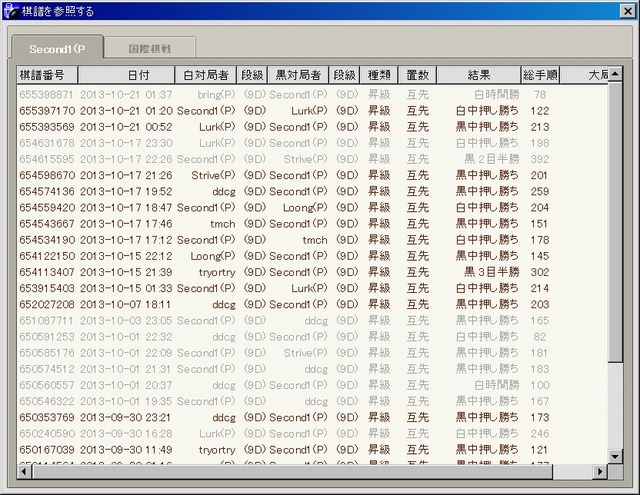Select game record 654534190

click(312, 240)
